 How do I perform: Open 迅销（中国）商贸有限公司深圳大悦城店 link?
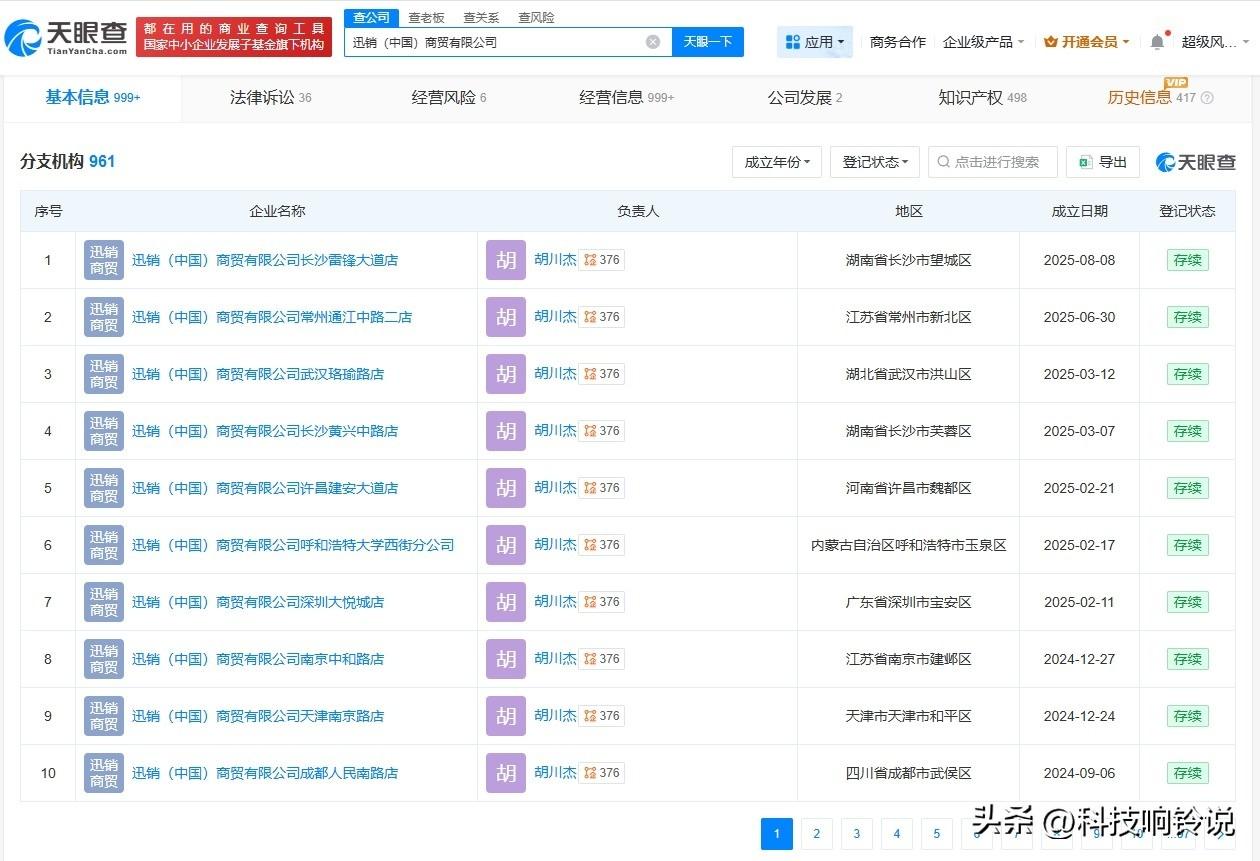click(x=258, y=602)
